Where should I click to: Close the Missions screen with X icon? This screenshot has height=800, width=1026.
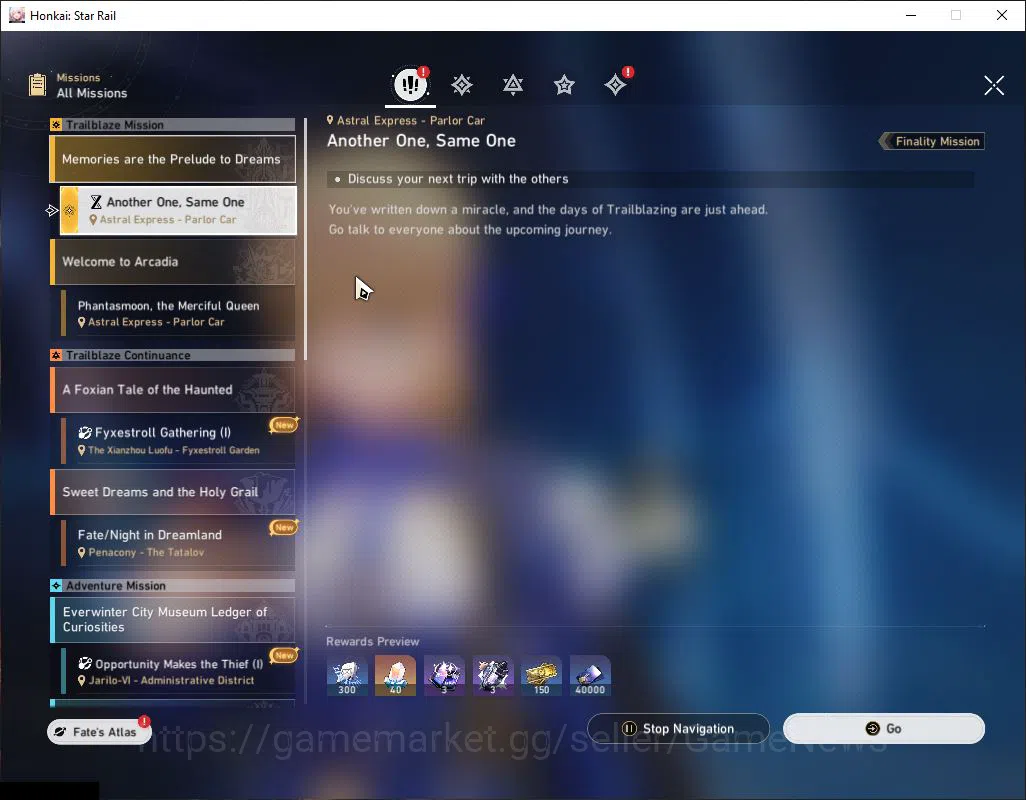click(994, 85)
